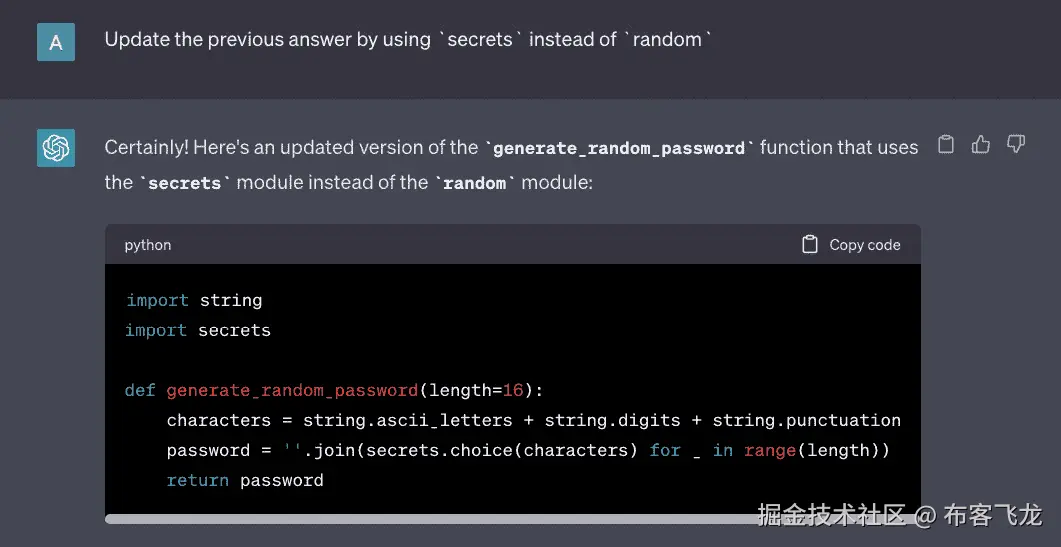Click the 'import secrets' code line
Viewport: 1061px width, 547px height.
coord(198,330)
